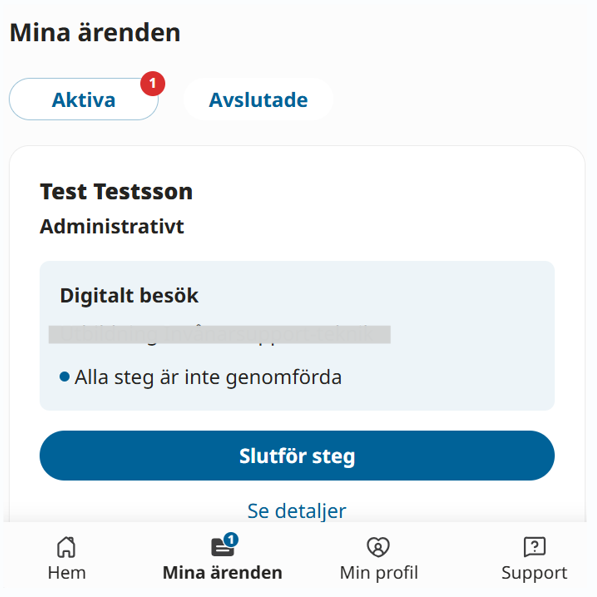Switch to the Avslutade tab
Image resolution: width=597 pixels, height=597 pixels.
[x=258, y=100]
